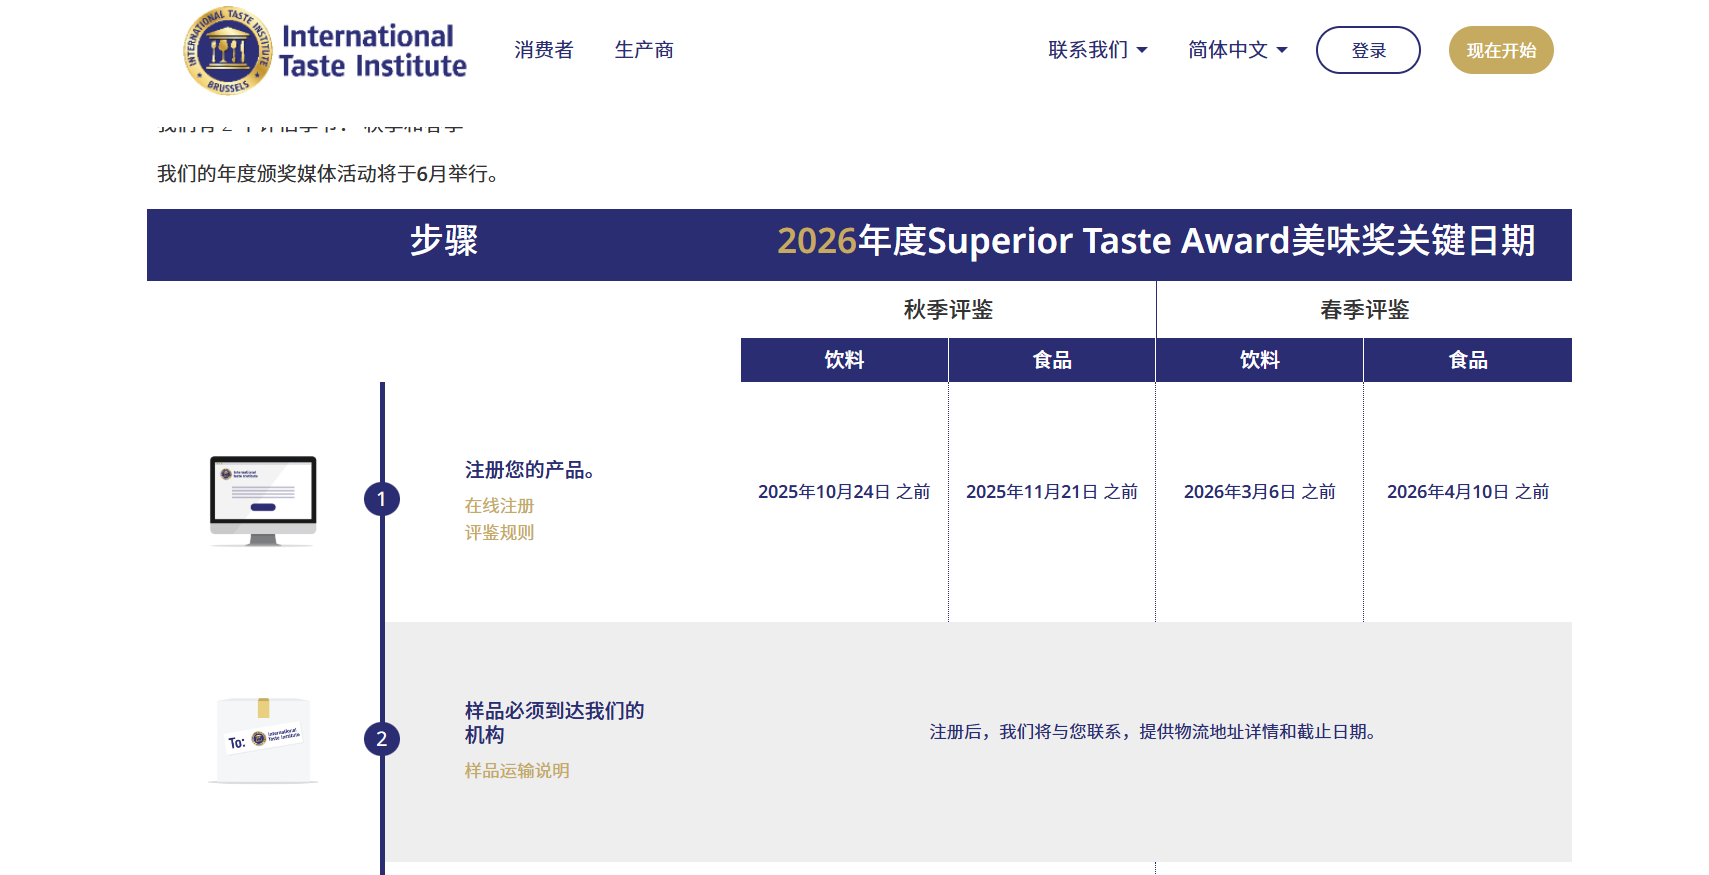The width and height of the screenshot is (1709, 875).
Task: Open the 样品运输说明 shipping instructions link
Action: tap(517, 771)
